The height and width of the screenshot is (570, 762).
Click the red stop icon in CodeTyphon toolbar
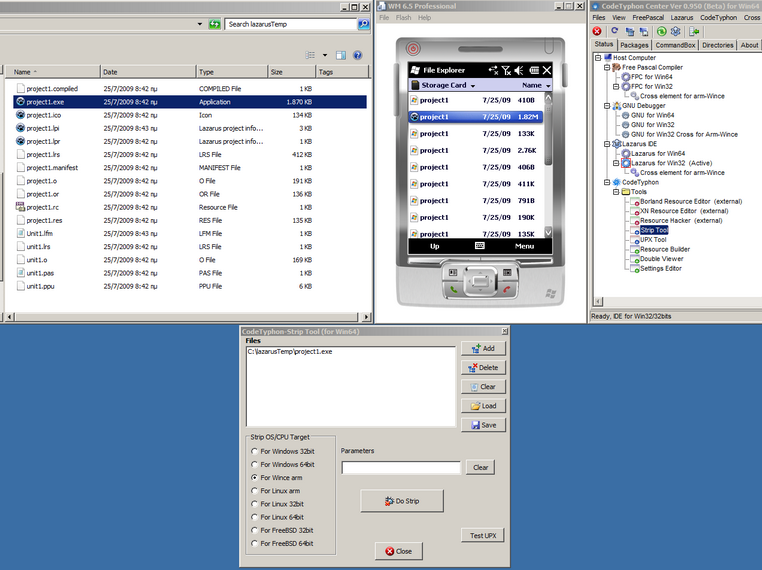597,31
